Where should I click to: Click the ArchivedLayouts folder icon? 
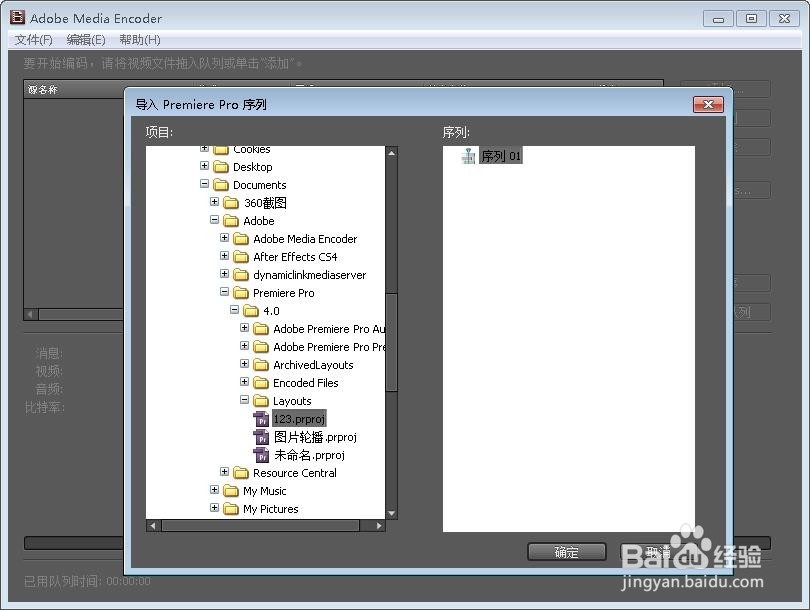point(261,365)
